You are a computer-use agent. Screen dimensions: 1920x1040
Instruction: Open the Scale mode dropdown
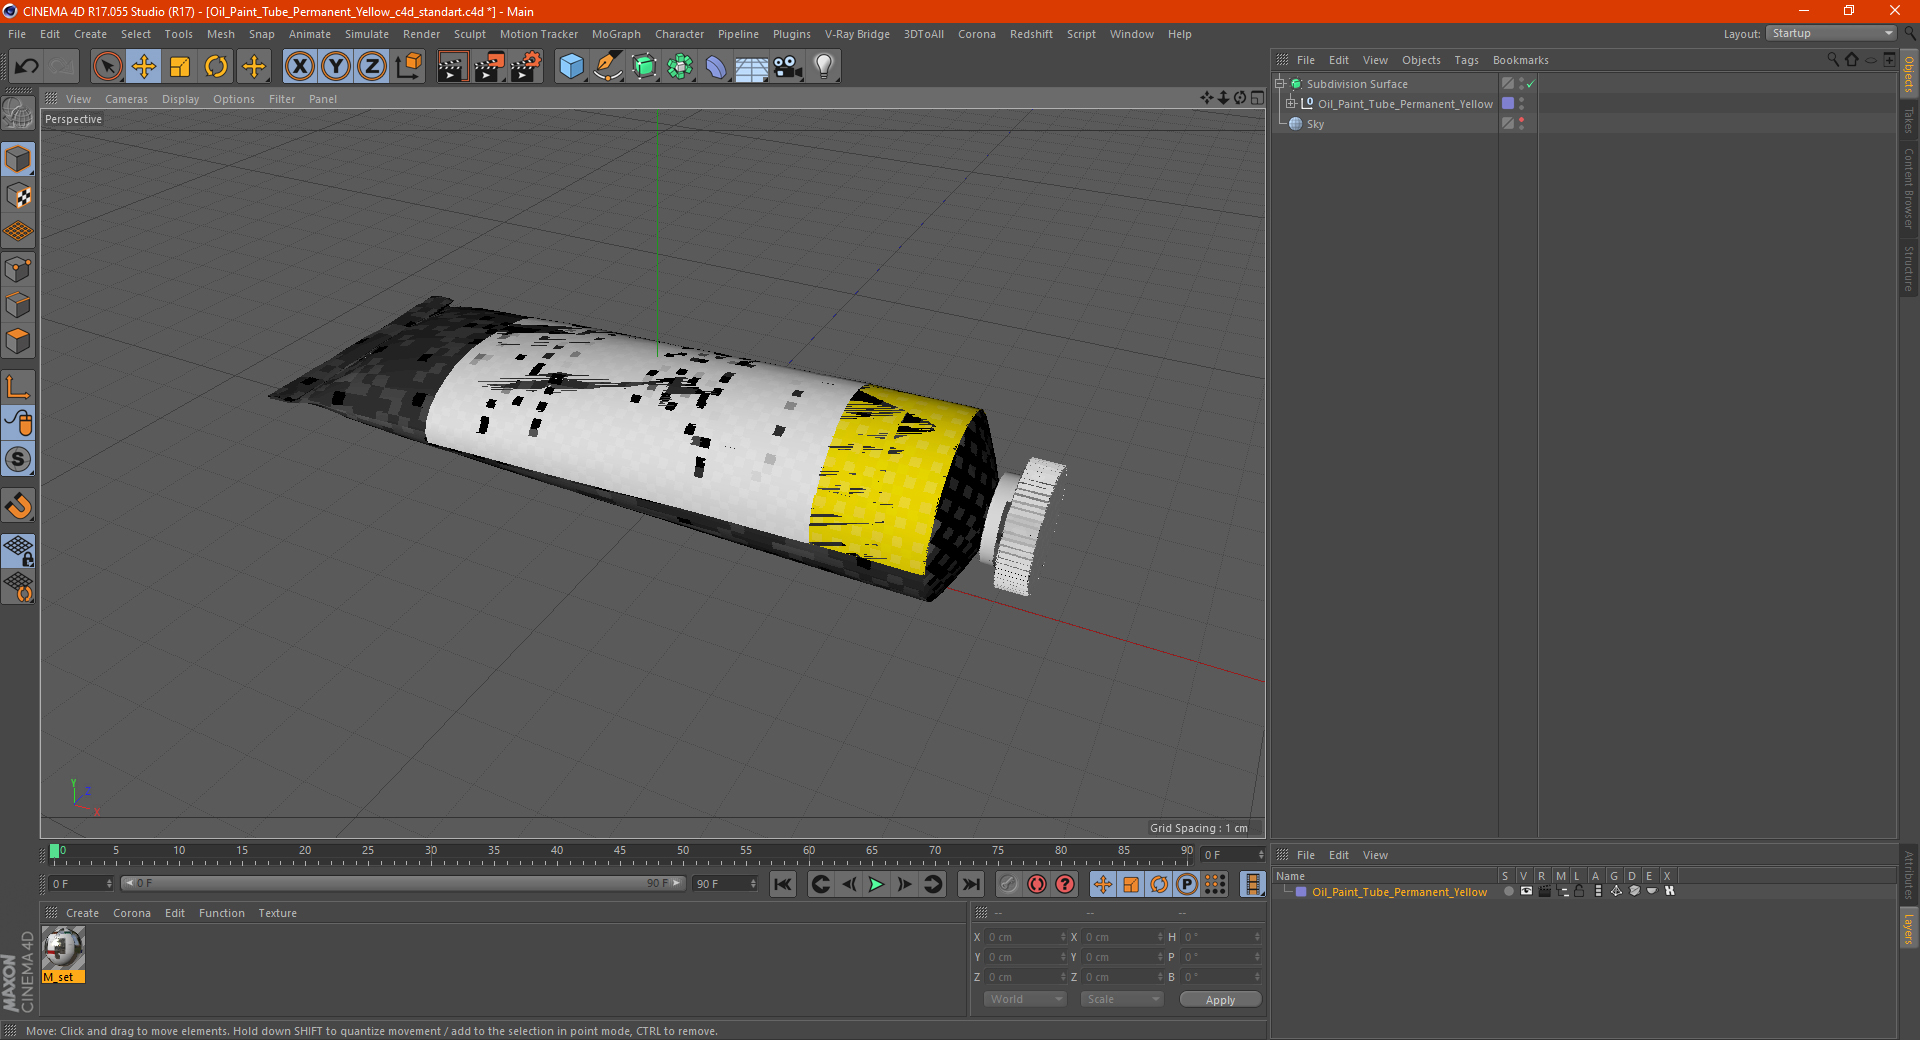[x=1121, y=999]
